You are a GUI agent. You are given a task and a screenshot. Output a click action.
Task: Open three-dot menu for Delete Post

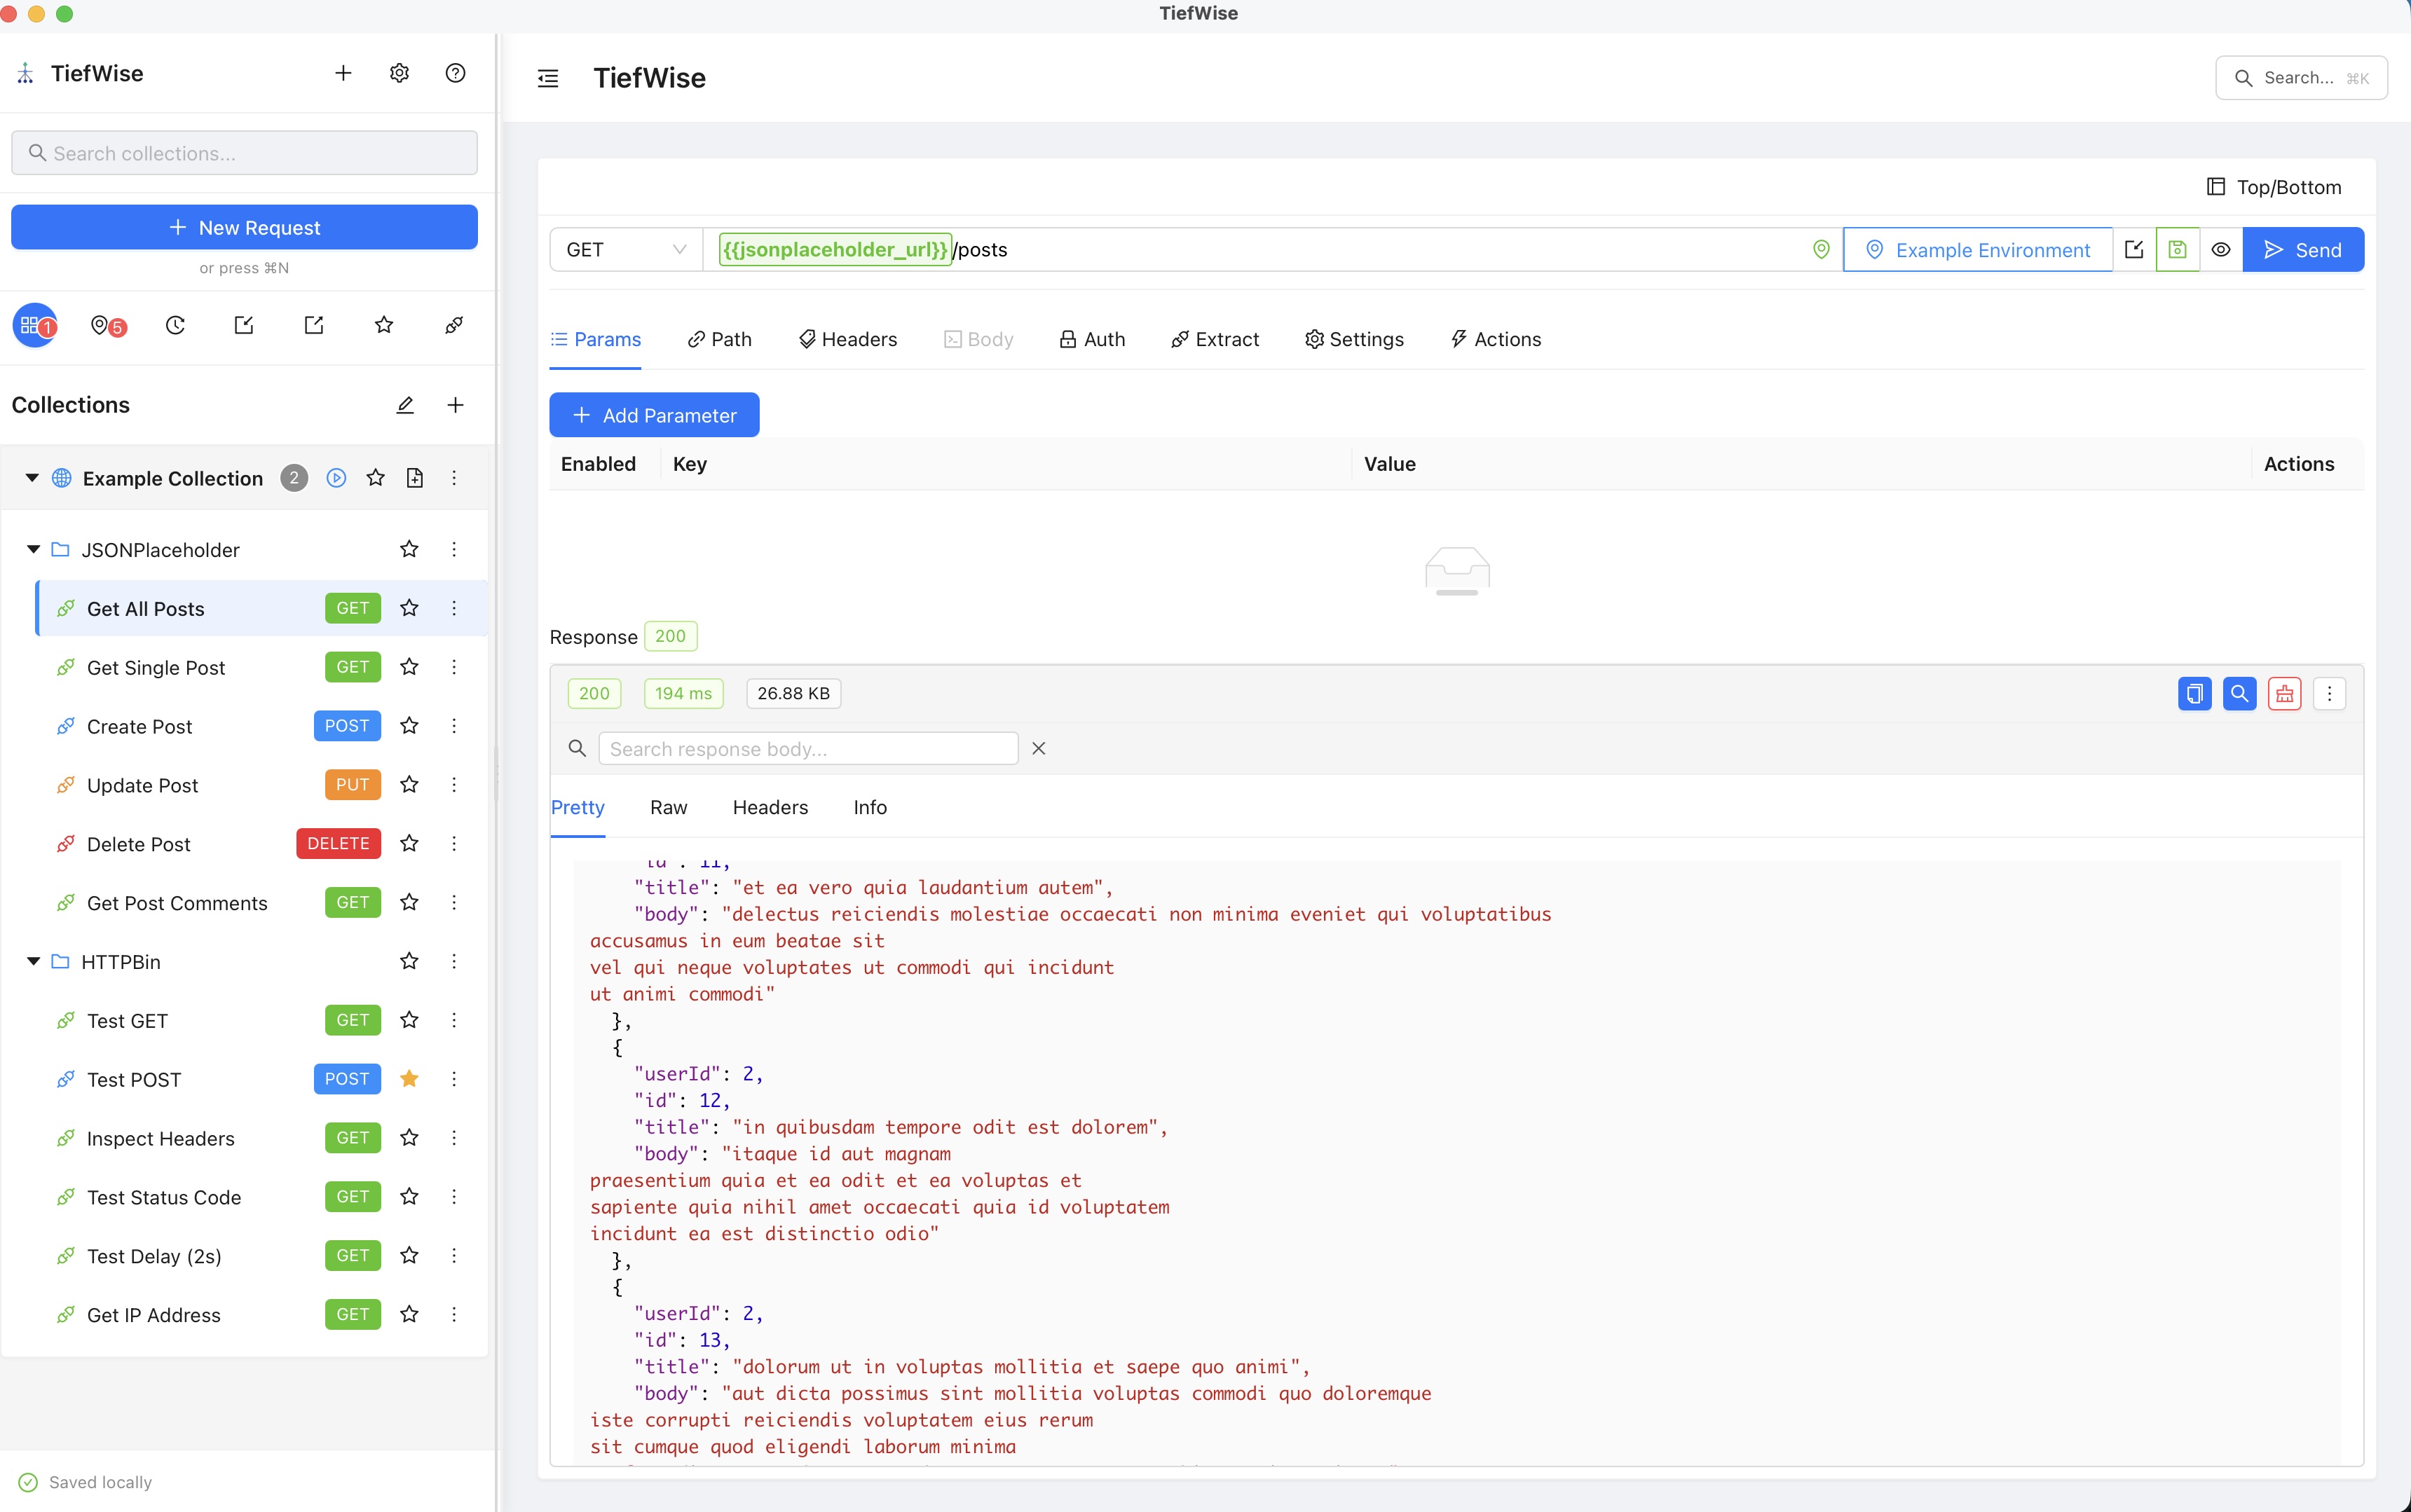(454, 844)
